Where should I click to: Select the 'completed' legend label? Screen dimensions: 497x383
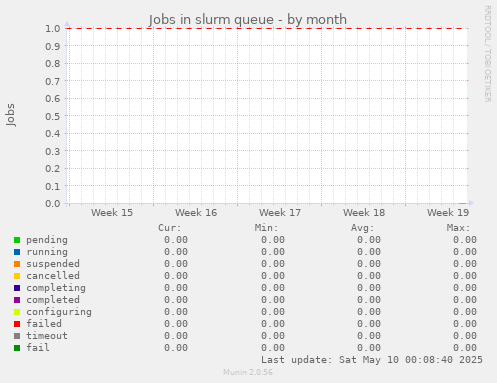point(53,300)
